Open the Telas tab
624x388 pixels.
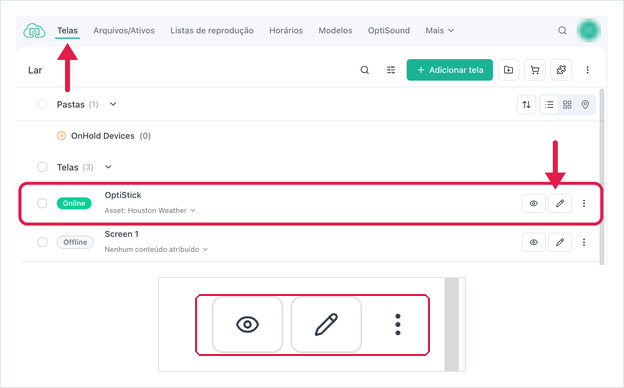pyautogui.click(x=67, y=30)
